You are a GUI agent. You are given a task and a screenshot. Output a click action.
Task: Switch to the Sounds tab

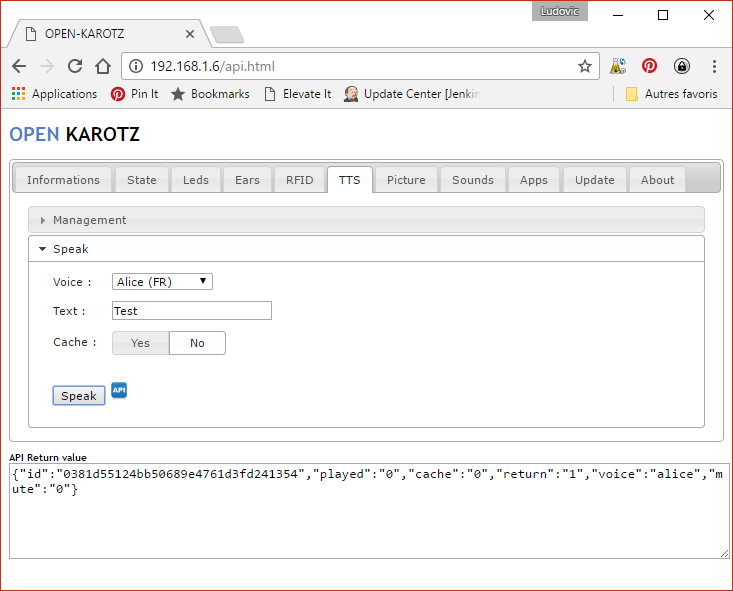click(x=473, y=180)
